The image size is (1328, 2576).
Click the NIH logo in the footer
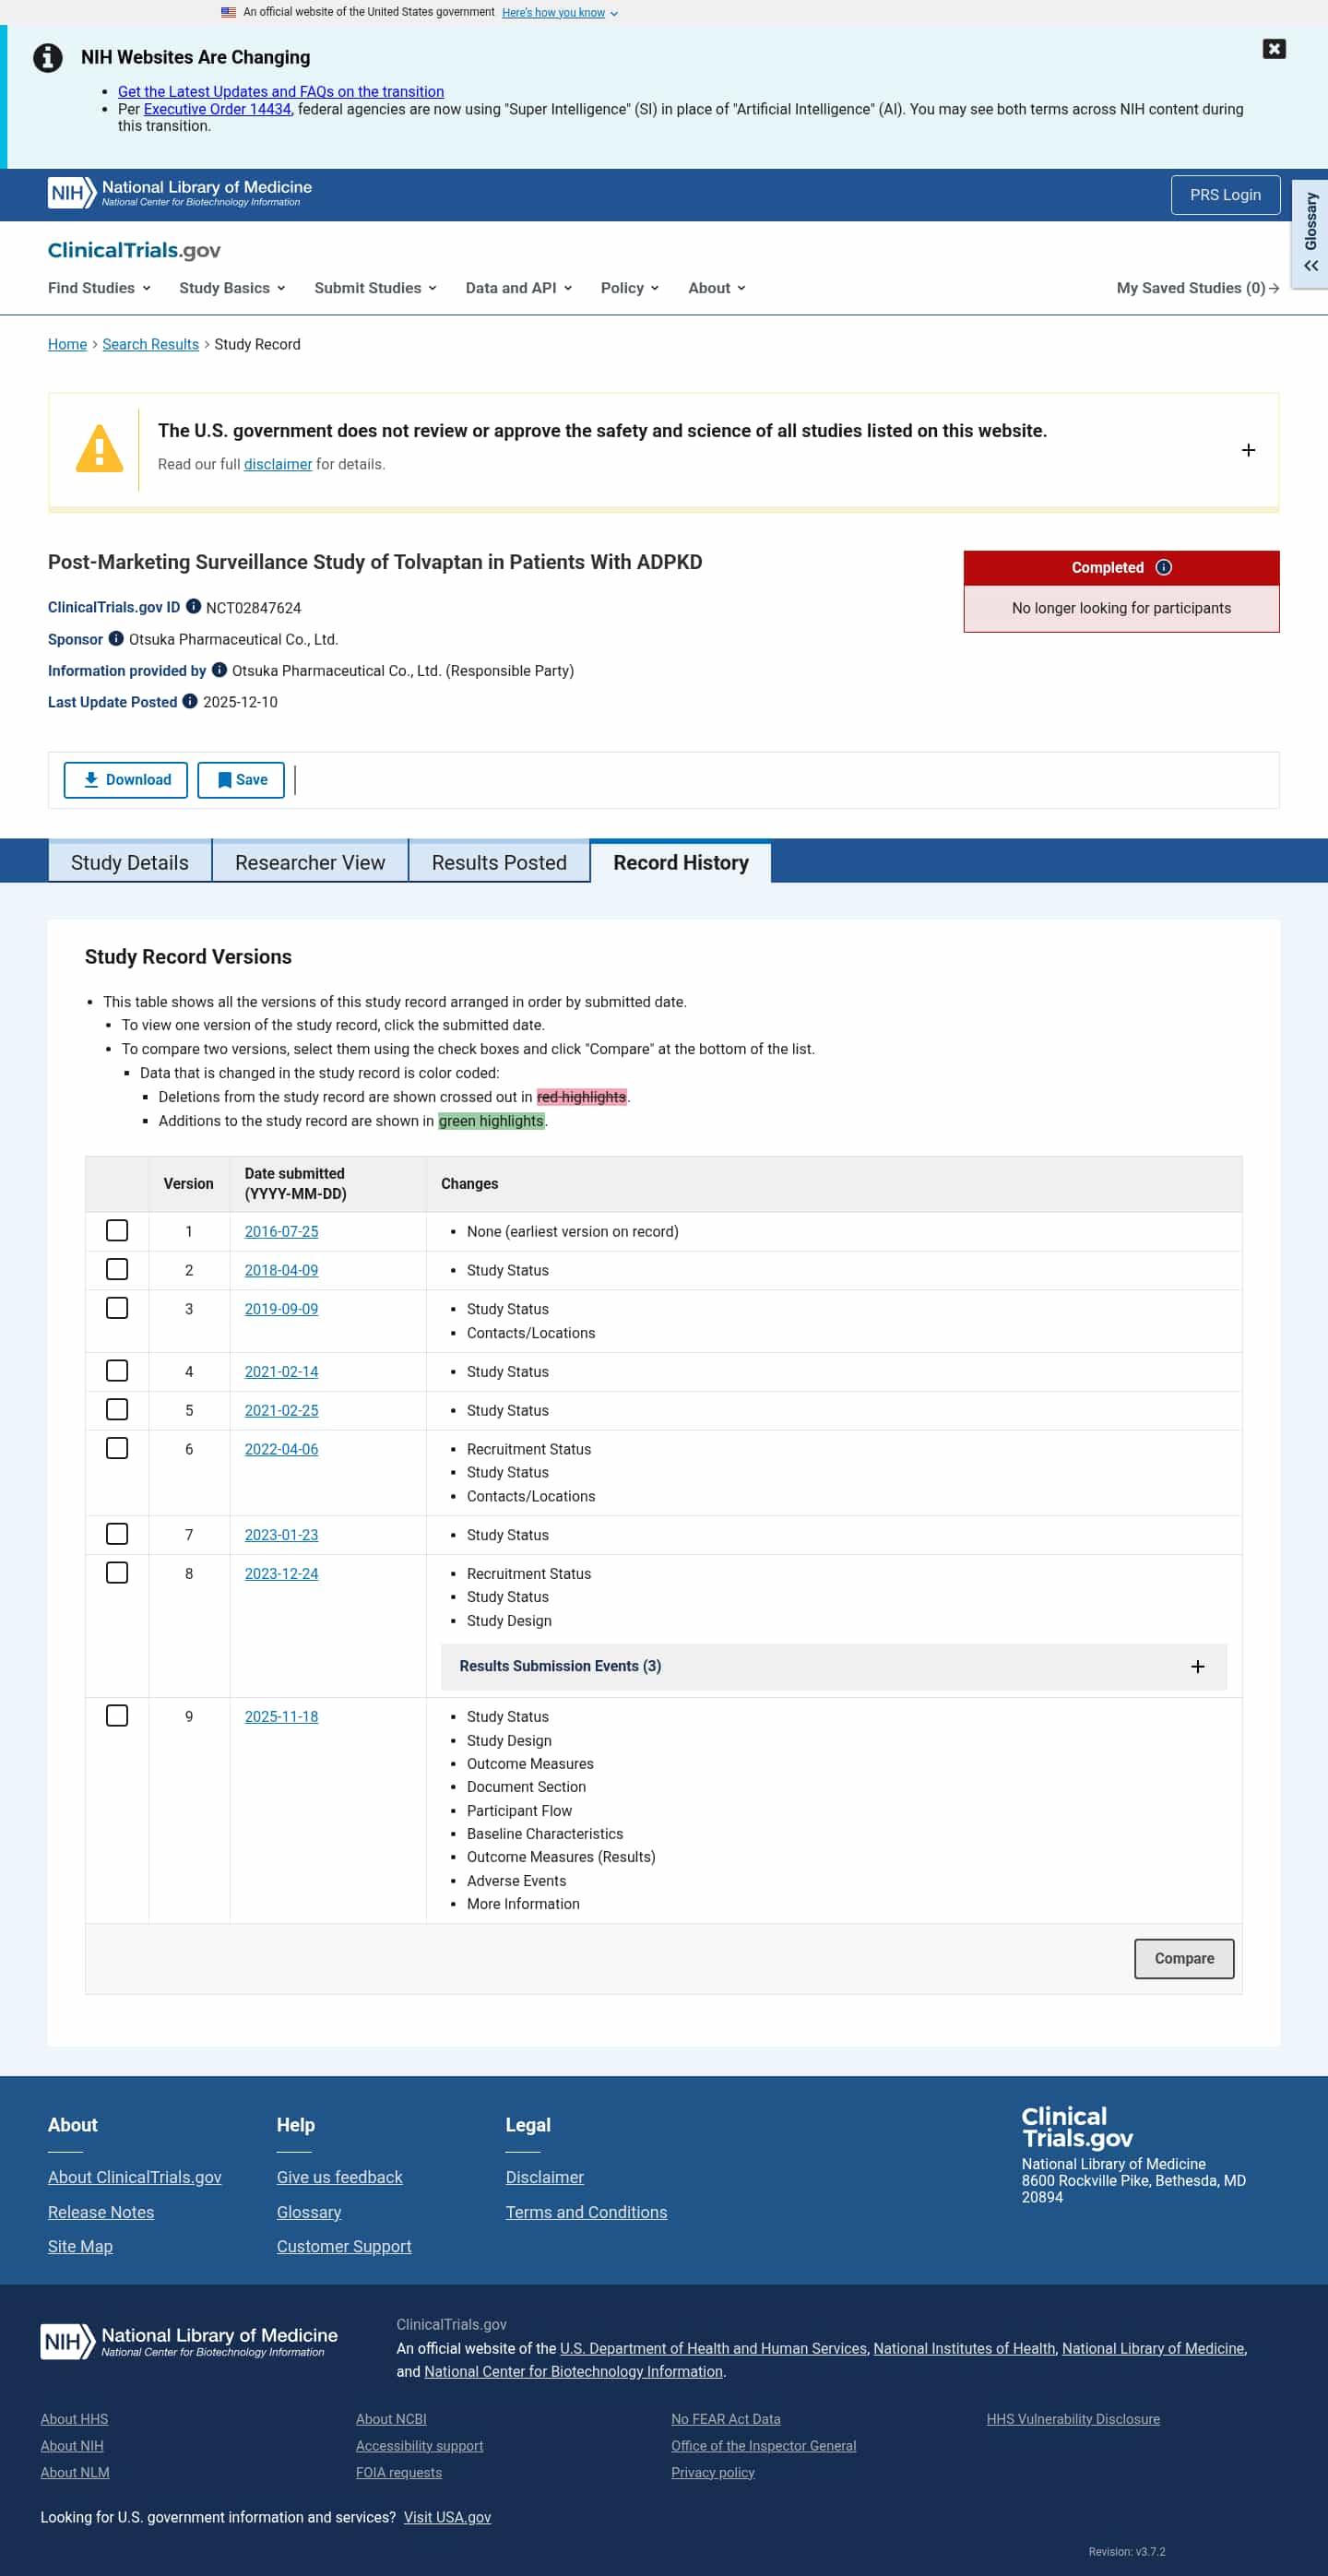coord(189,2340)
